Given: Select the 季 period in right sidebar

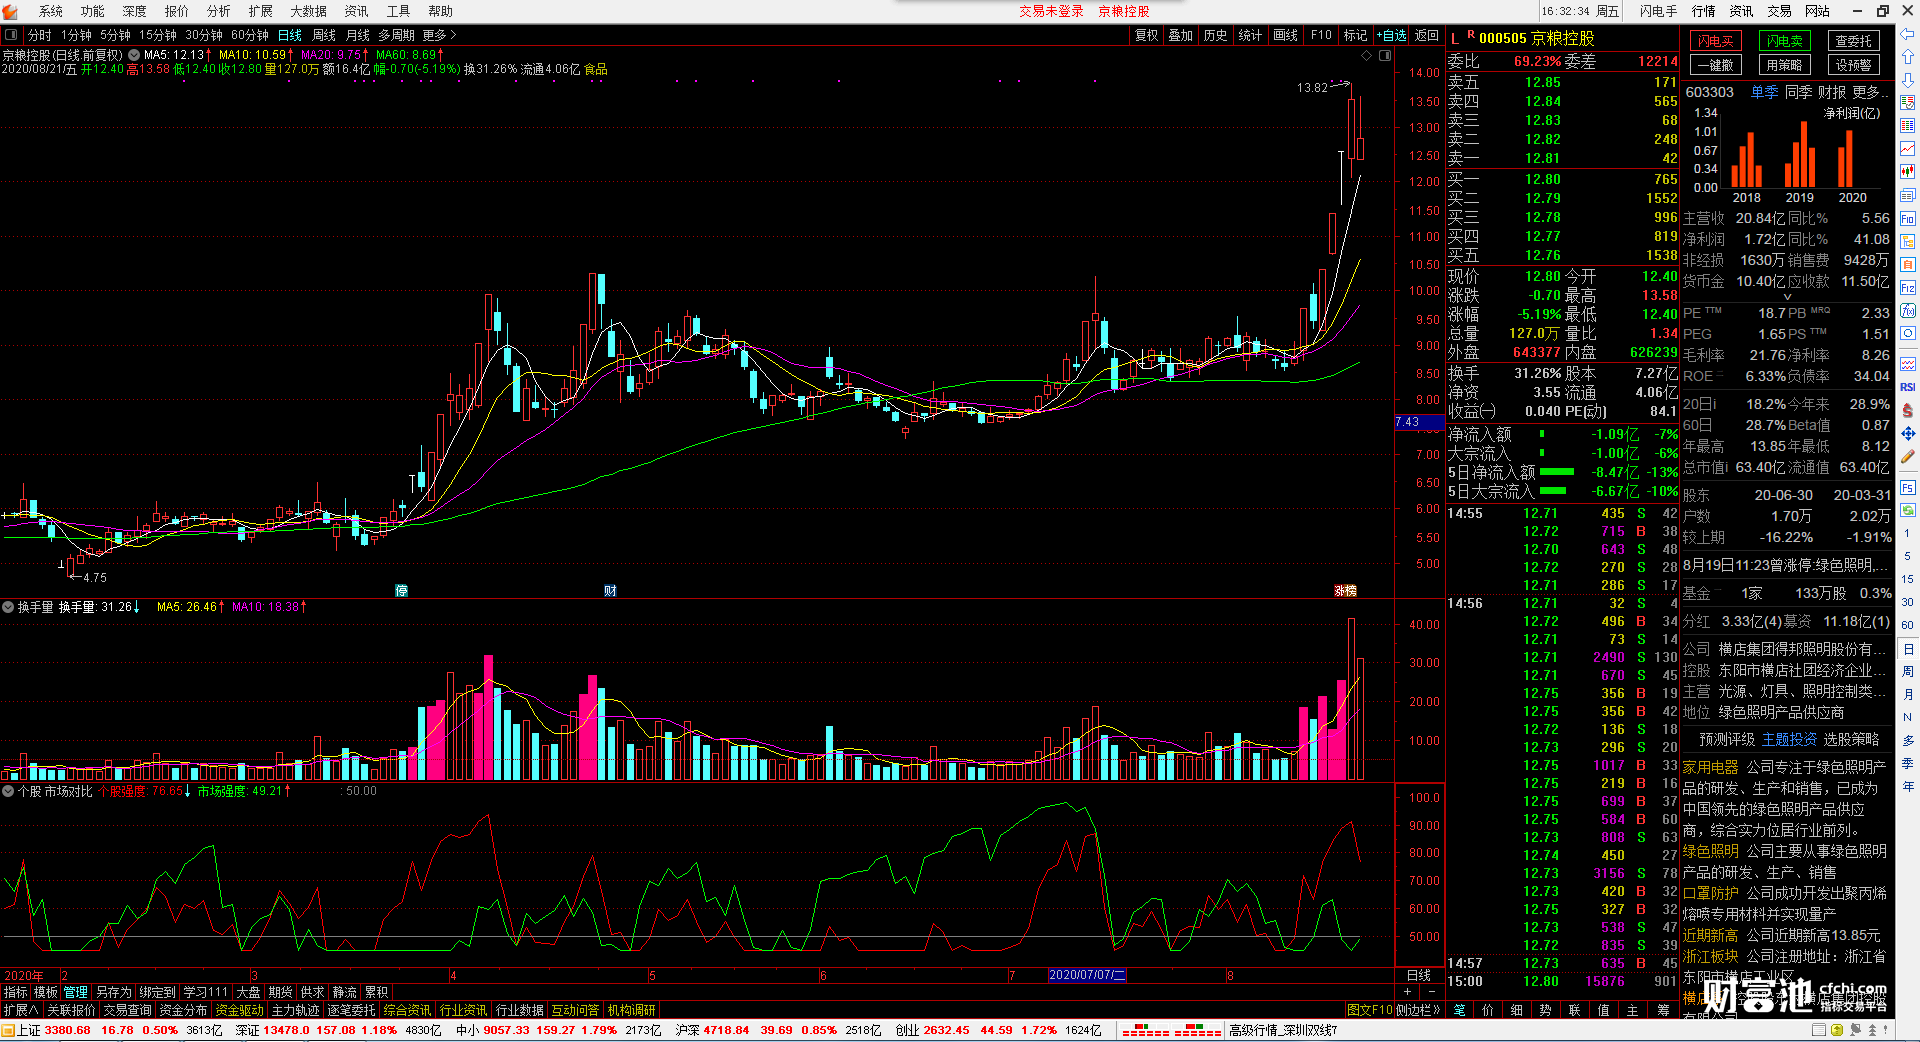Looking at the screenshot, I should (1908, 763).
